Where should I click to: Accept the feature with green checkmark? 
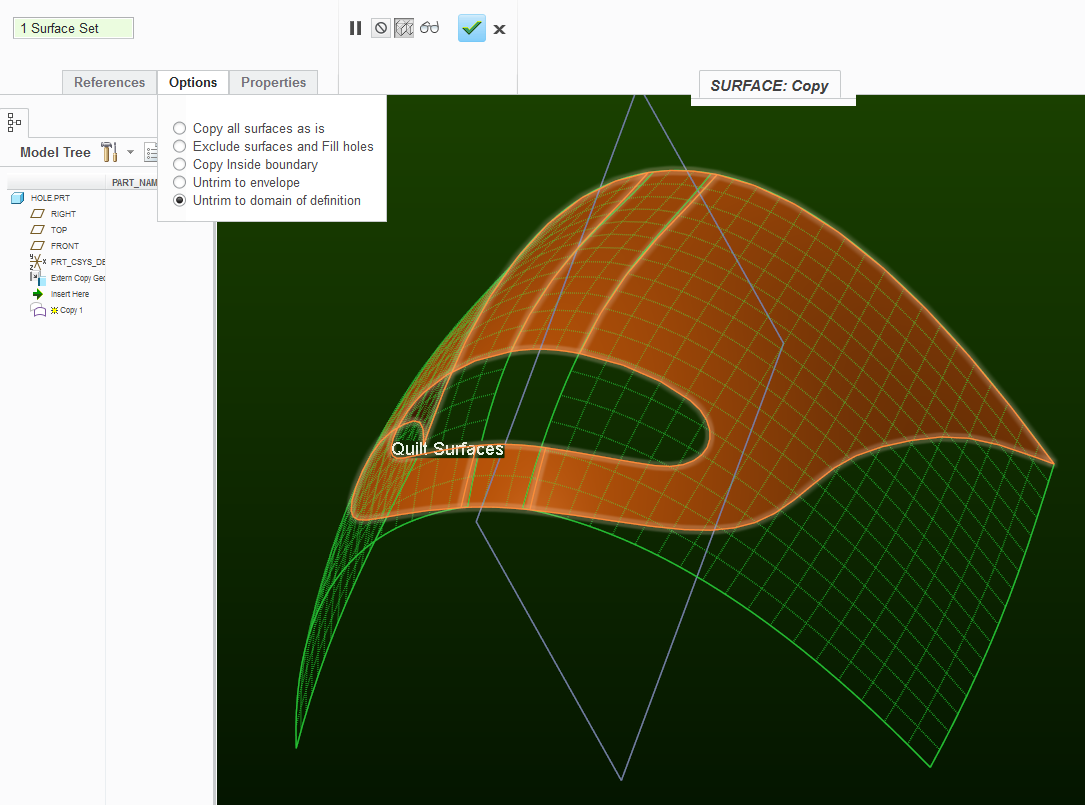[x=472, y=28]
